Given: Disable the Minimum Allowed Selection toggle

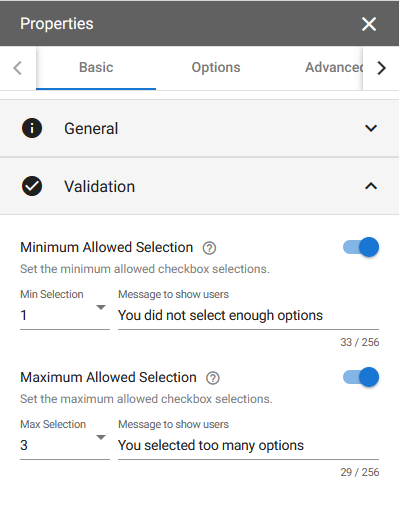Looking at the screenshot, I should pyautogui.click(x=361, y=247).
